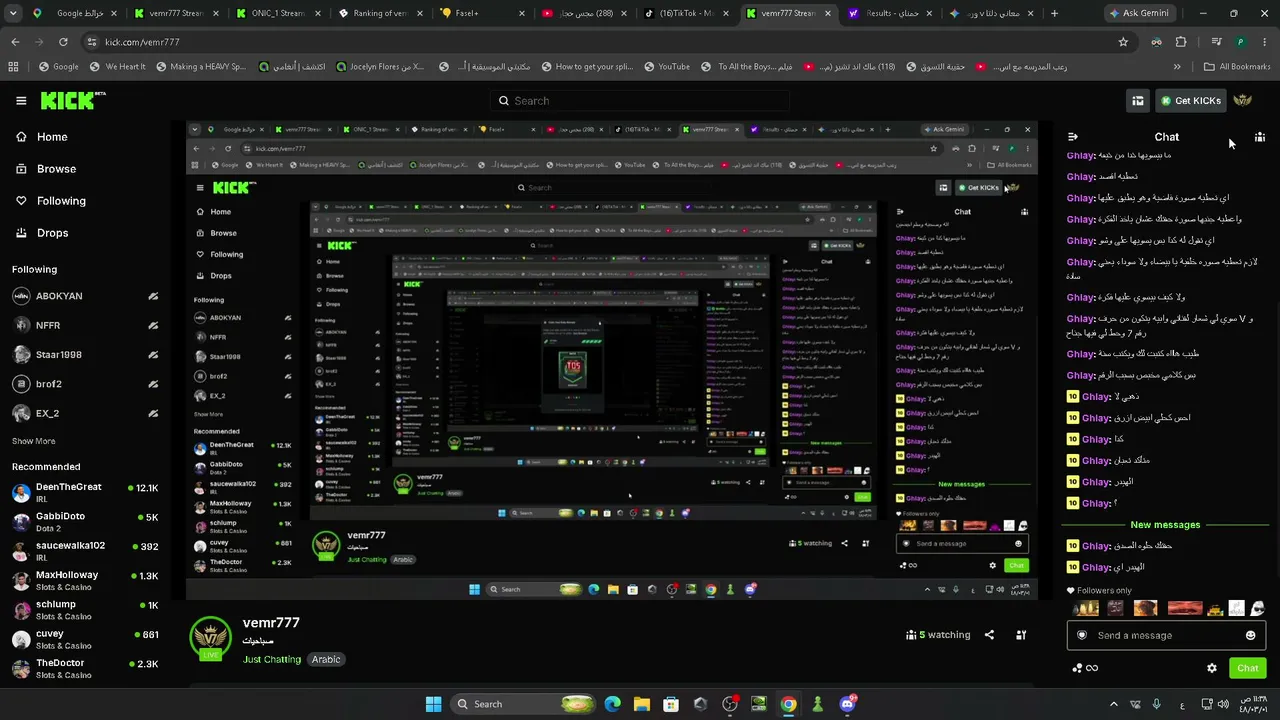Open recommended channel DeenTheGreat
The height and width of the screenshot is (720, 1280).
click(85, 492)
